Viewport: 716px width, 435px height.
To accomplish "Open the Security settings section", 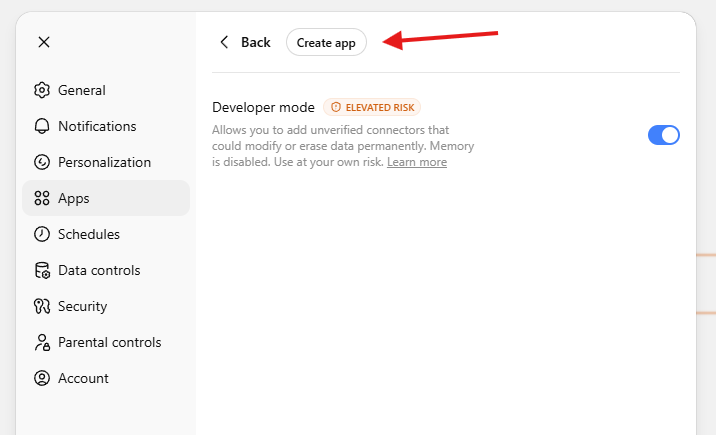I will point(106,306).
